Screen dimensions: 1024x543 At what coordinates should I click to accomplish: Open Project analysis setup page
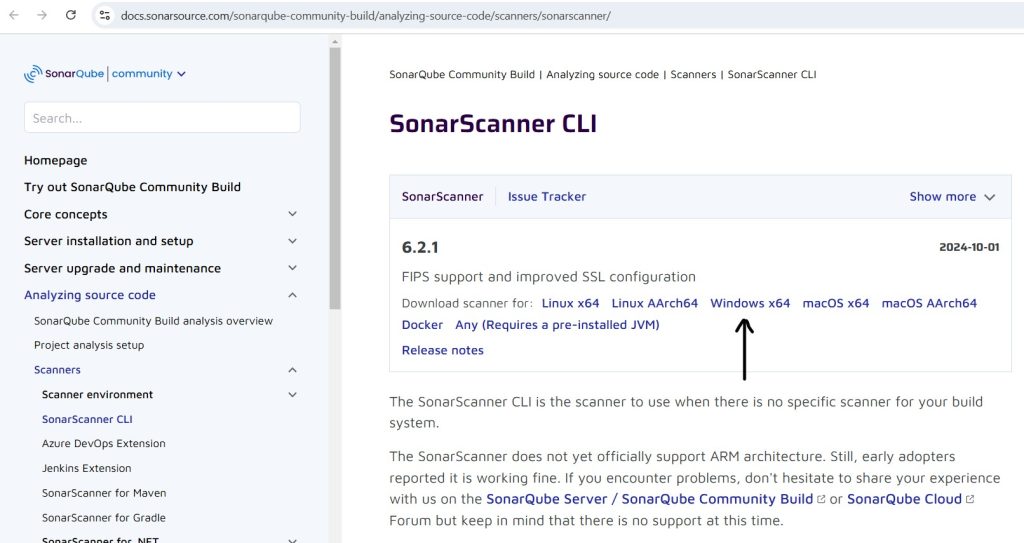pos(89,345)
